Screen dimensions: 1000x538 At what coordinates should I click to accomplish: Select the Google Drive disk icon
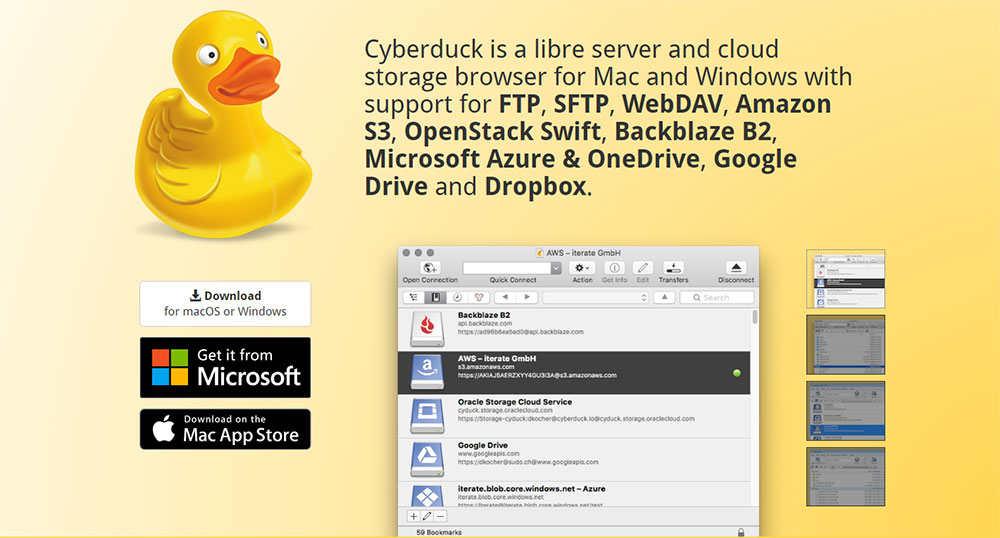coord(427,459)
